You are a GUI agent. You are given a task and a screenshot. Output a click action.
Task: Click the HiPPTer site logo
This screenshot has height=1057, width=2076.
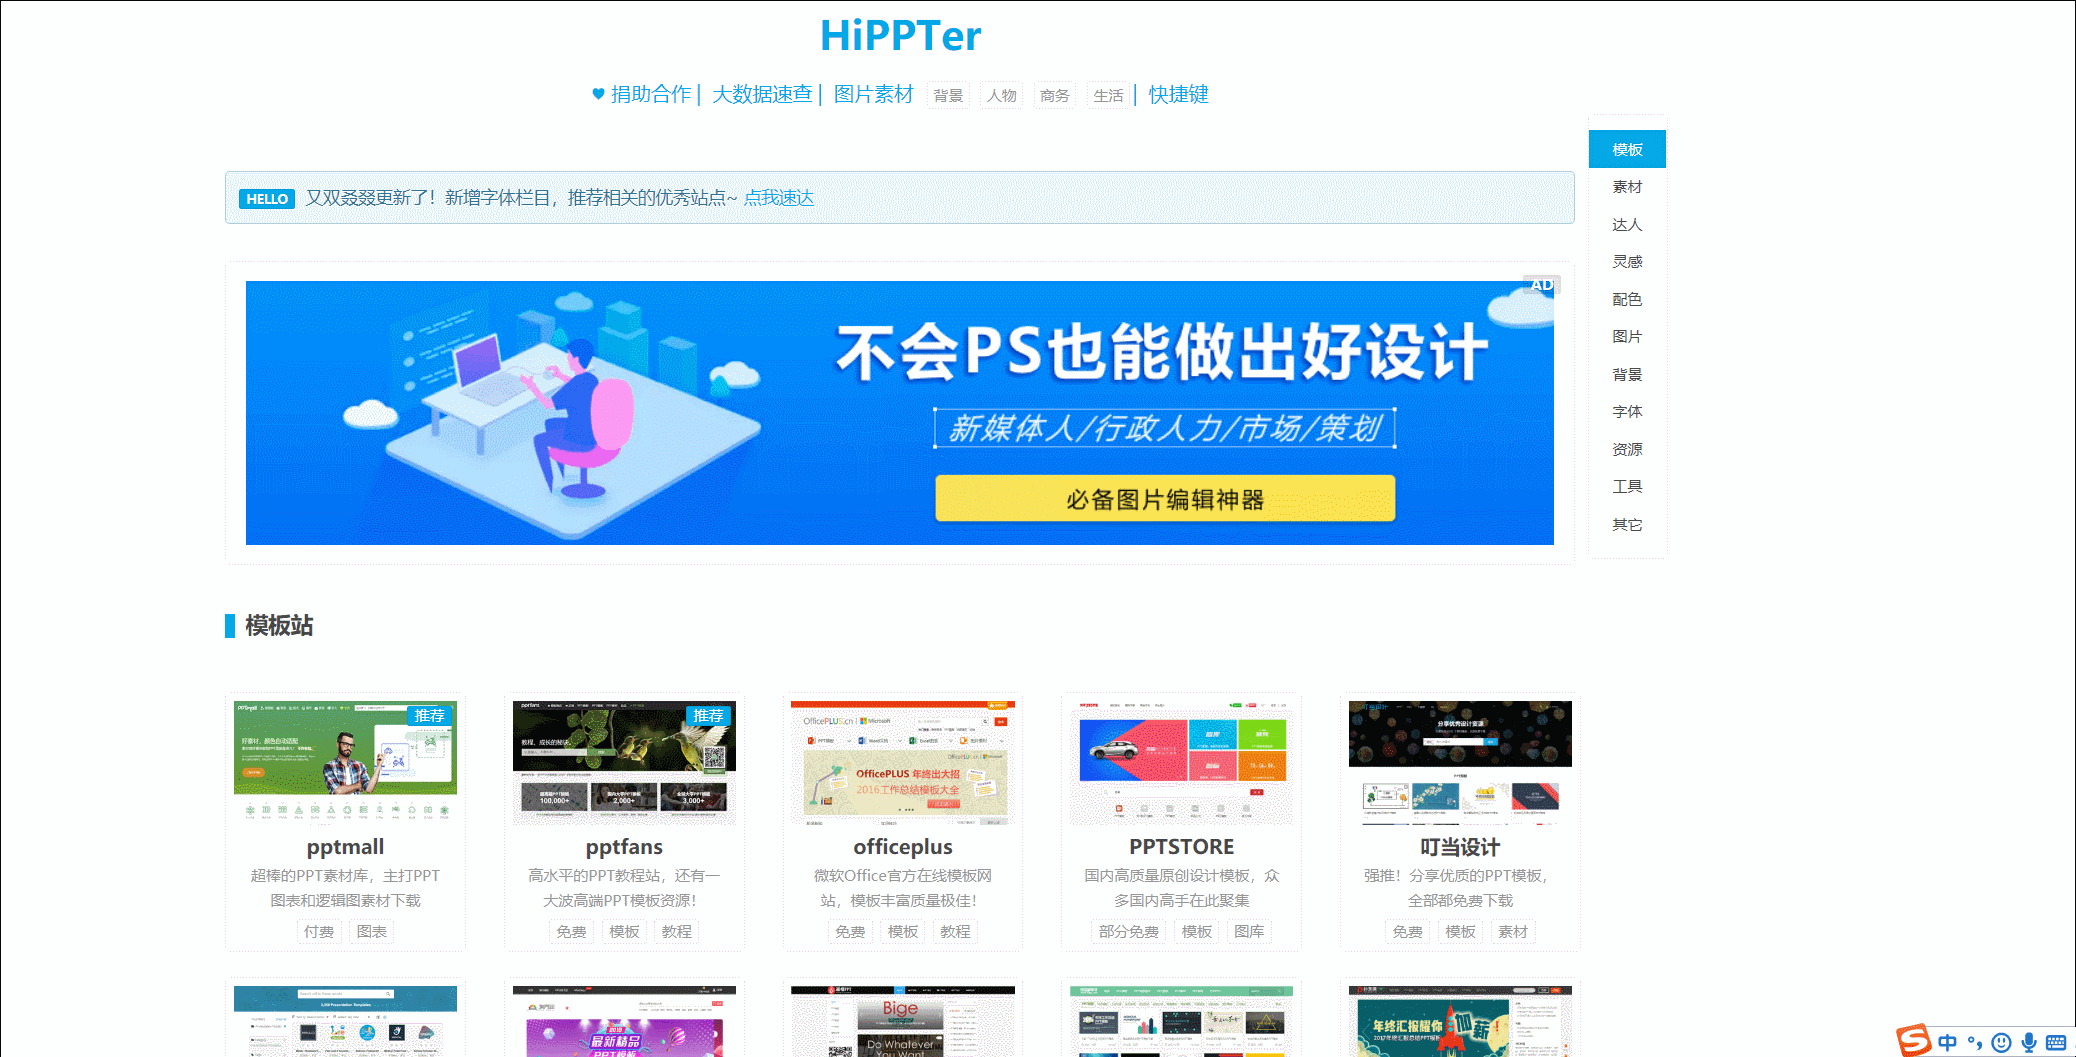tap(900, 36)
